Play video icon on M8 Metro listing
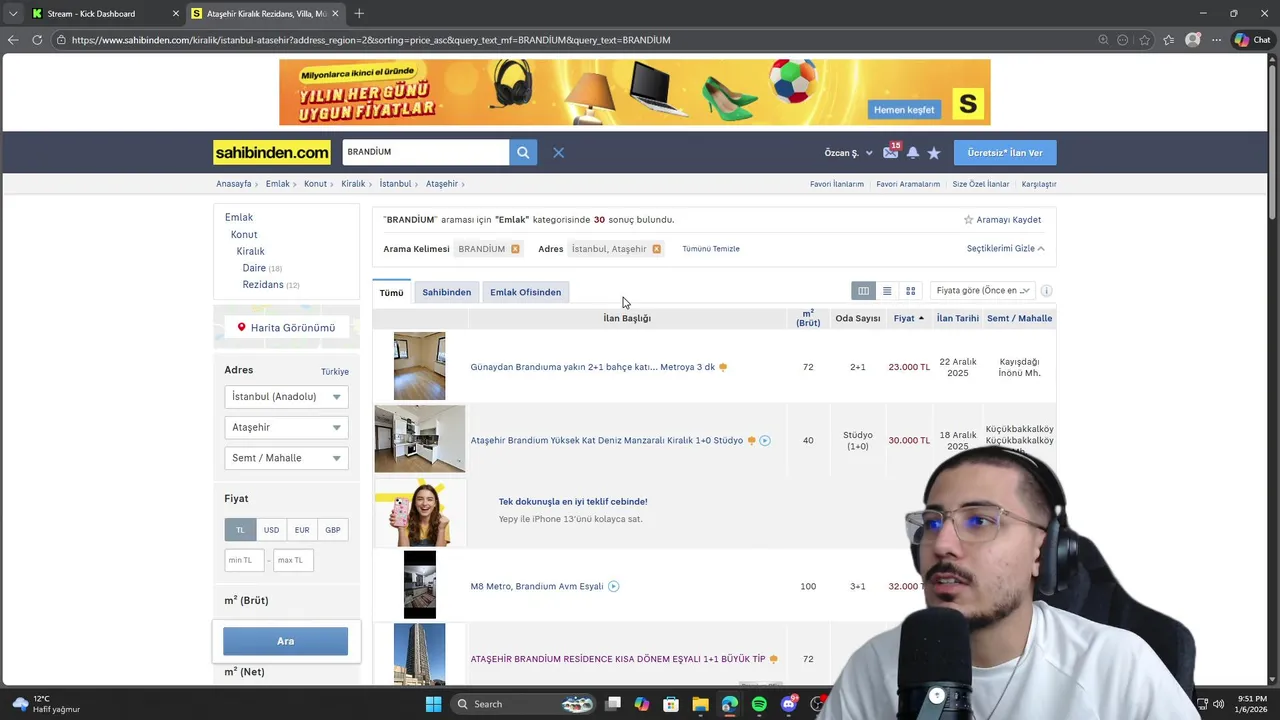Screen dimensions: 1280x720 pos(614,586)
